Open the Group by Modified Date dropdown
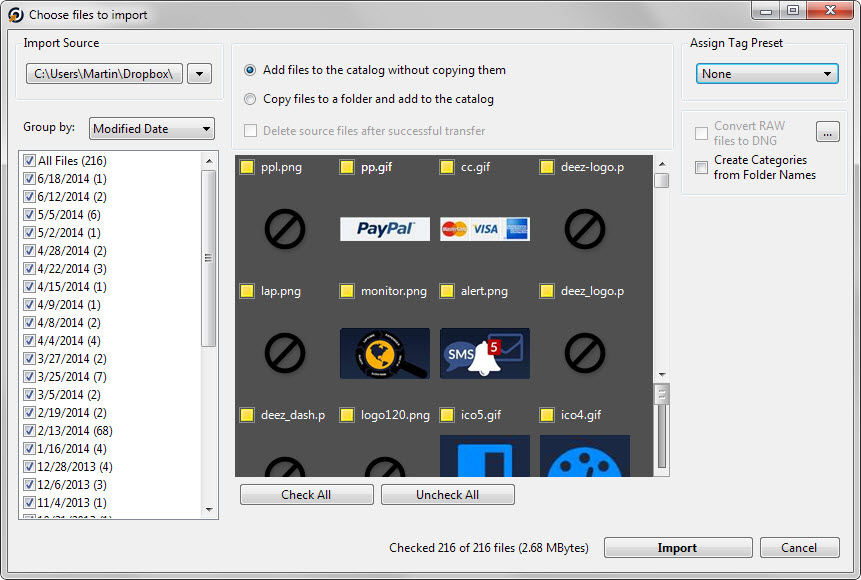The height and width of the screenshot is (580, 861). click(x=152, y=129)
